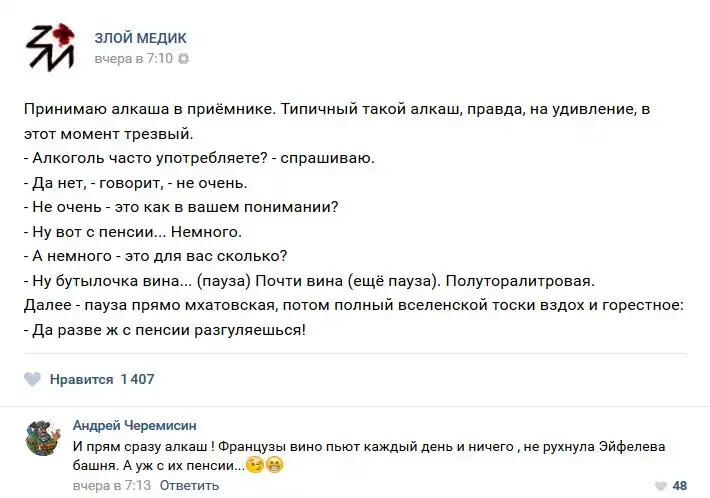Click the post like count 1 407
Screen dimensions: 710x498
point(137,379)
